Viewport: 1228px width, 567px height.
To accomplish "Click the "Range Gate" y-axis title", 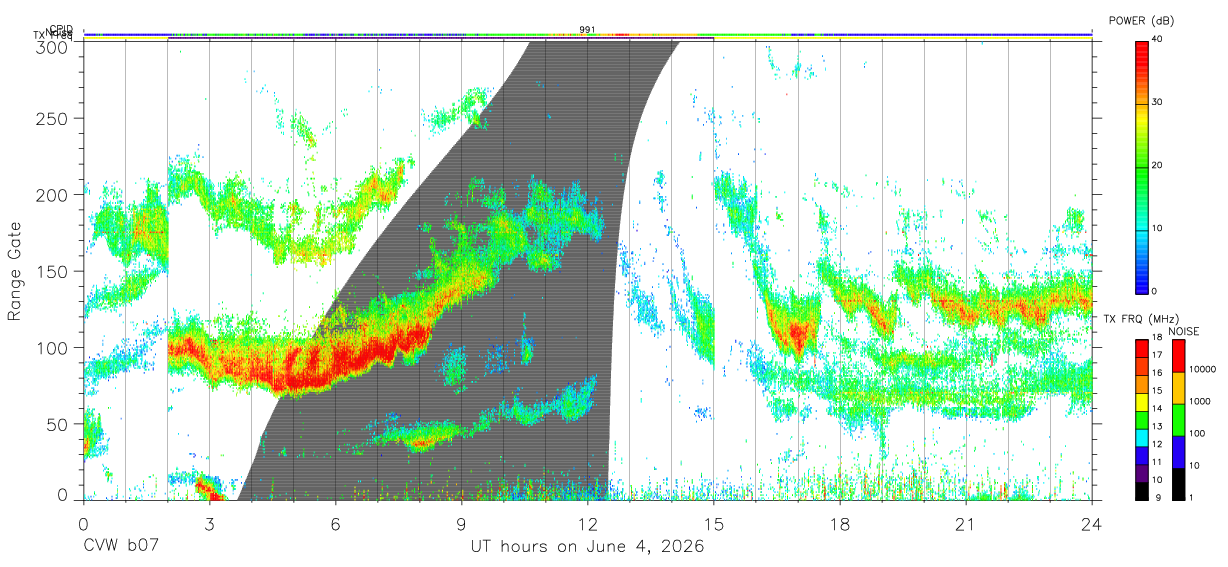I will (x=16, y=271).
